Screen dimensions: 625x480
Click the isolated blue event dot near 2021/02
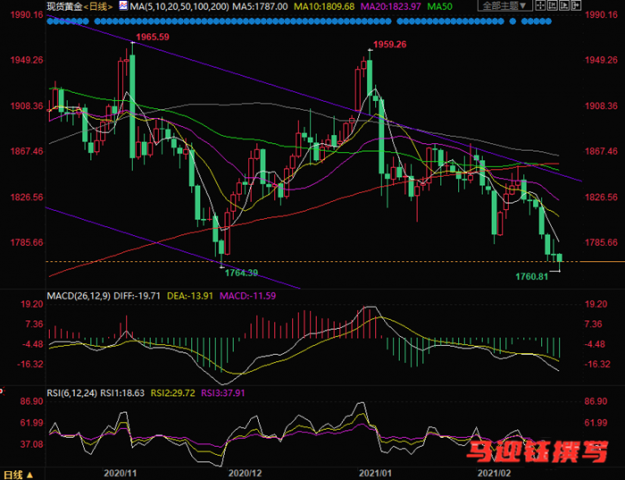(x=513, y=22)
